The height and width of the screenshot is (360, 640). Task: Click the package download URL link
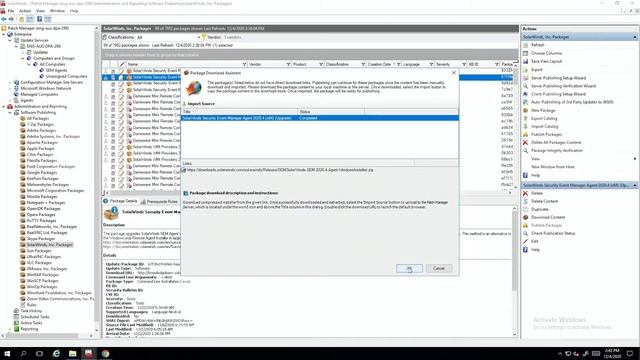click(x=280, y=170)
